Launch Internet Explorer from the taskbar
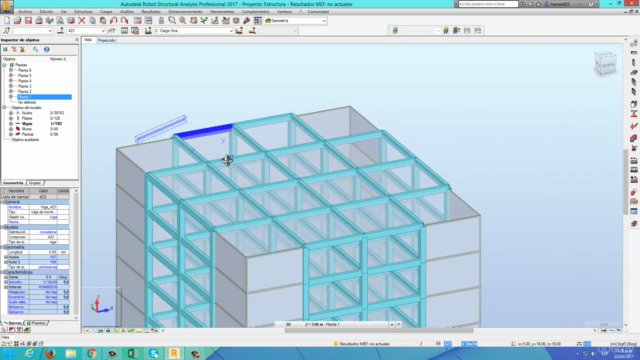The height and width of the screenshot is (360, 640). (x=29, y=353)
